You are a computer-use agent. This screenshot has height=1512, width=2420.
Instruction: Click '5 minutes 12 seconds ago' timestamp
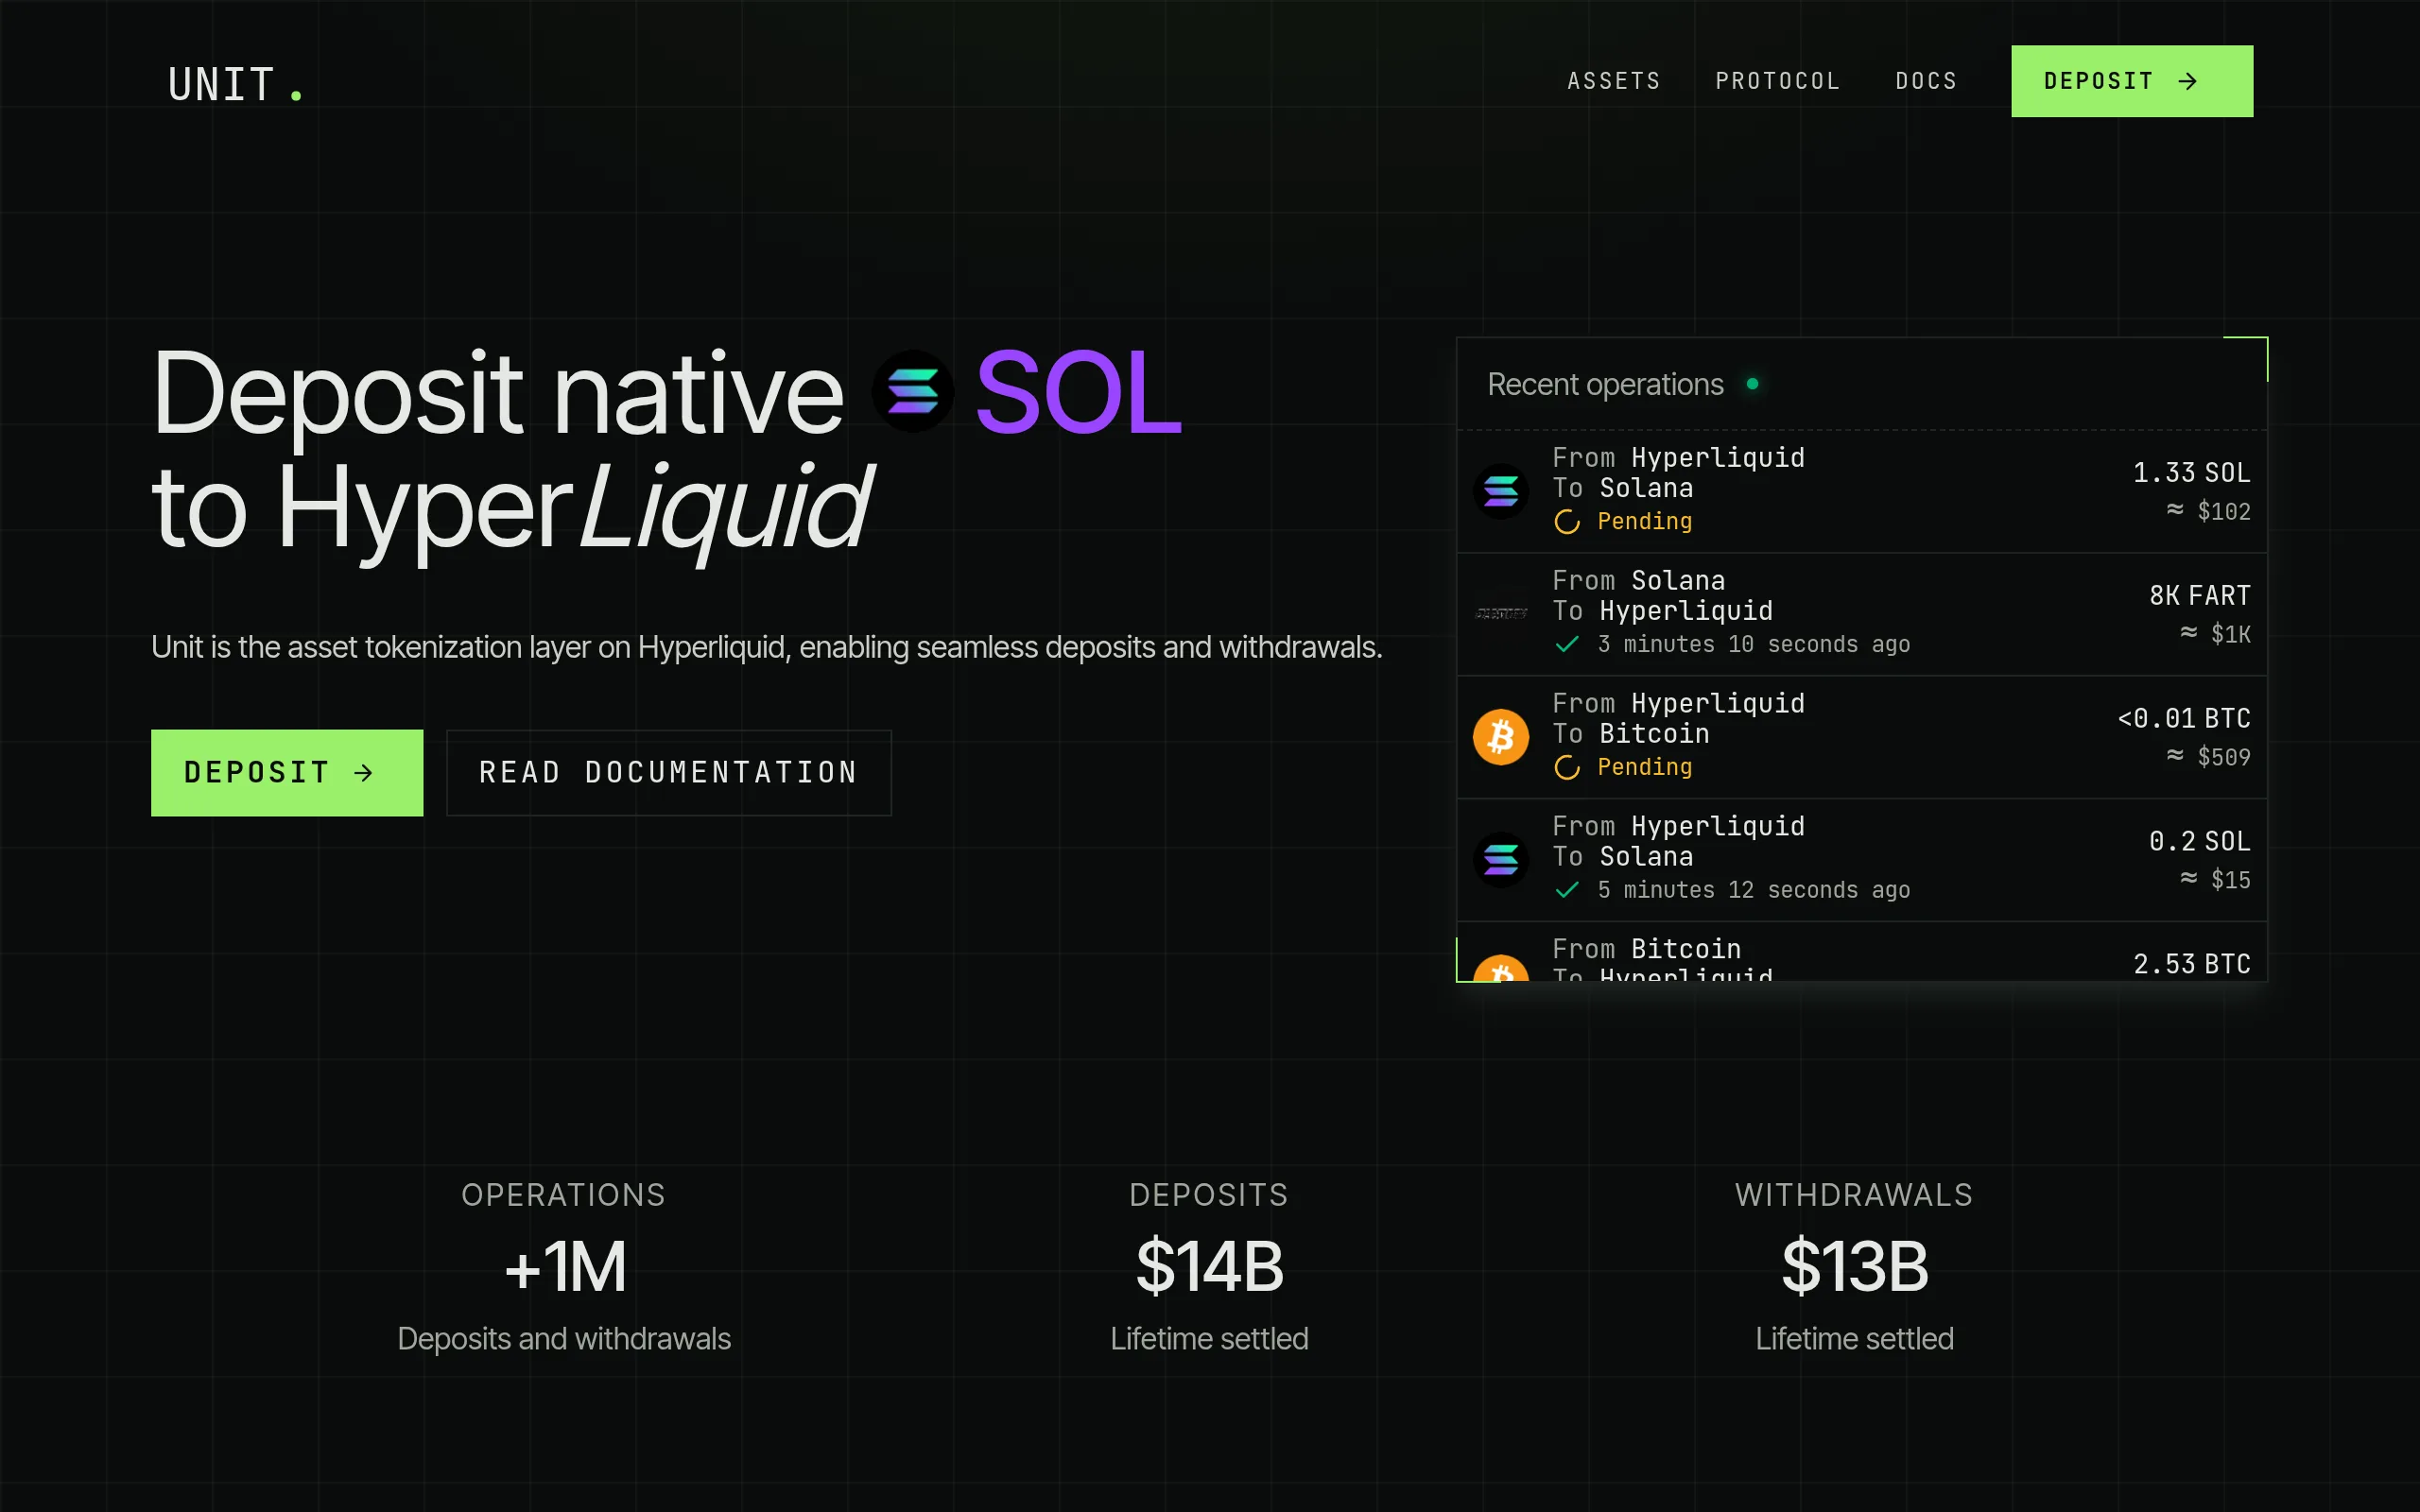(x=1753, y=890)
